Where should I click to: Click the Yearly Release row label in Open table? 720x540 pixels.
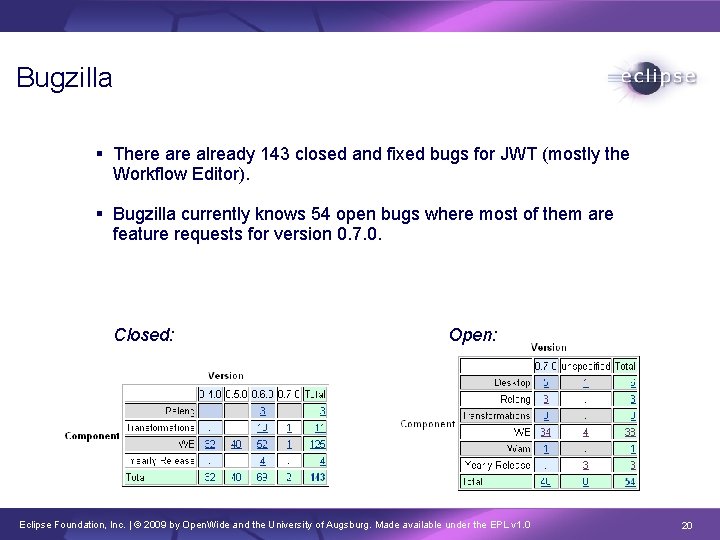(496, 465)
